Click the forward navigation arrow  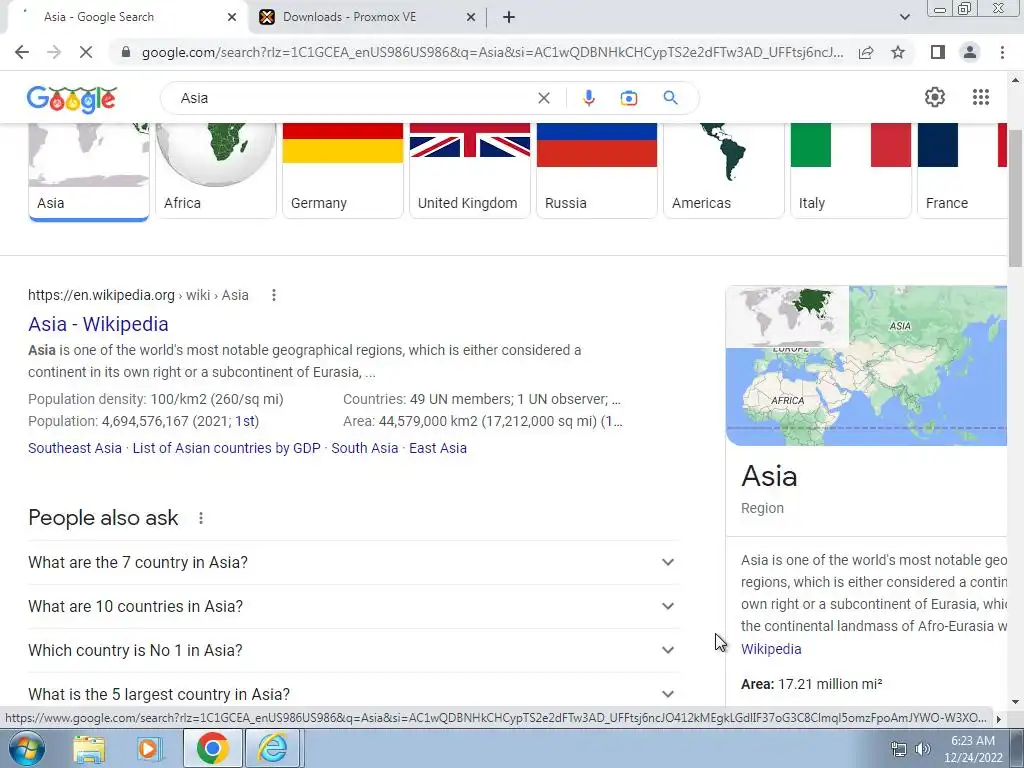(54, 52)
